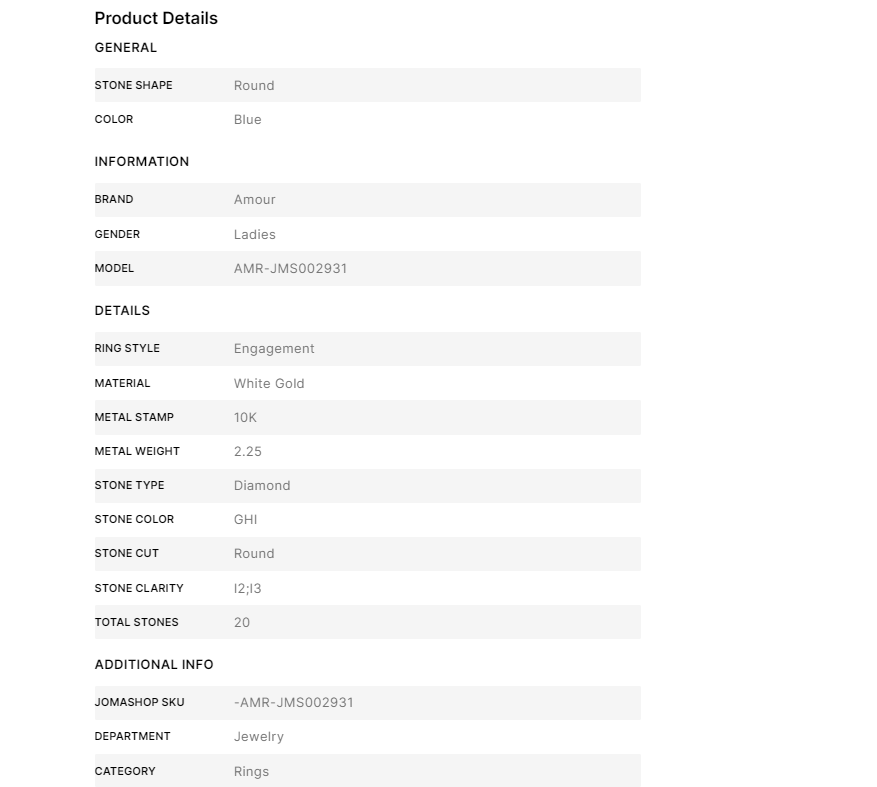Click the Total Stones value 20
The width and height of the screenshot is (877, 787).
pyautogui.click(x=242, y=623)
